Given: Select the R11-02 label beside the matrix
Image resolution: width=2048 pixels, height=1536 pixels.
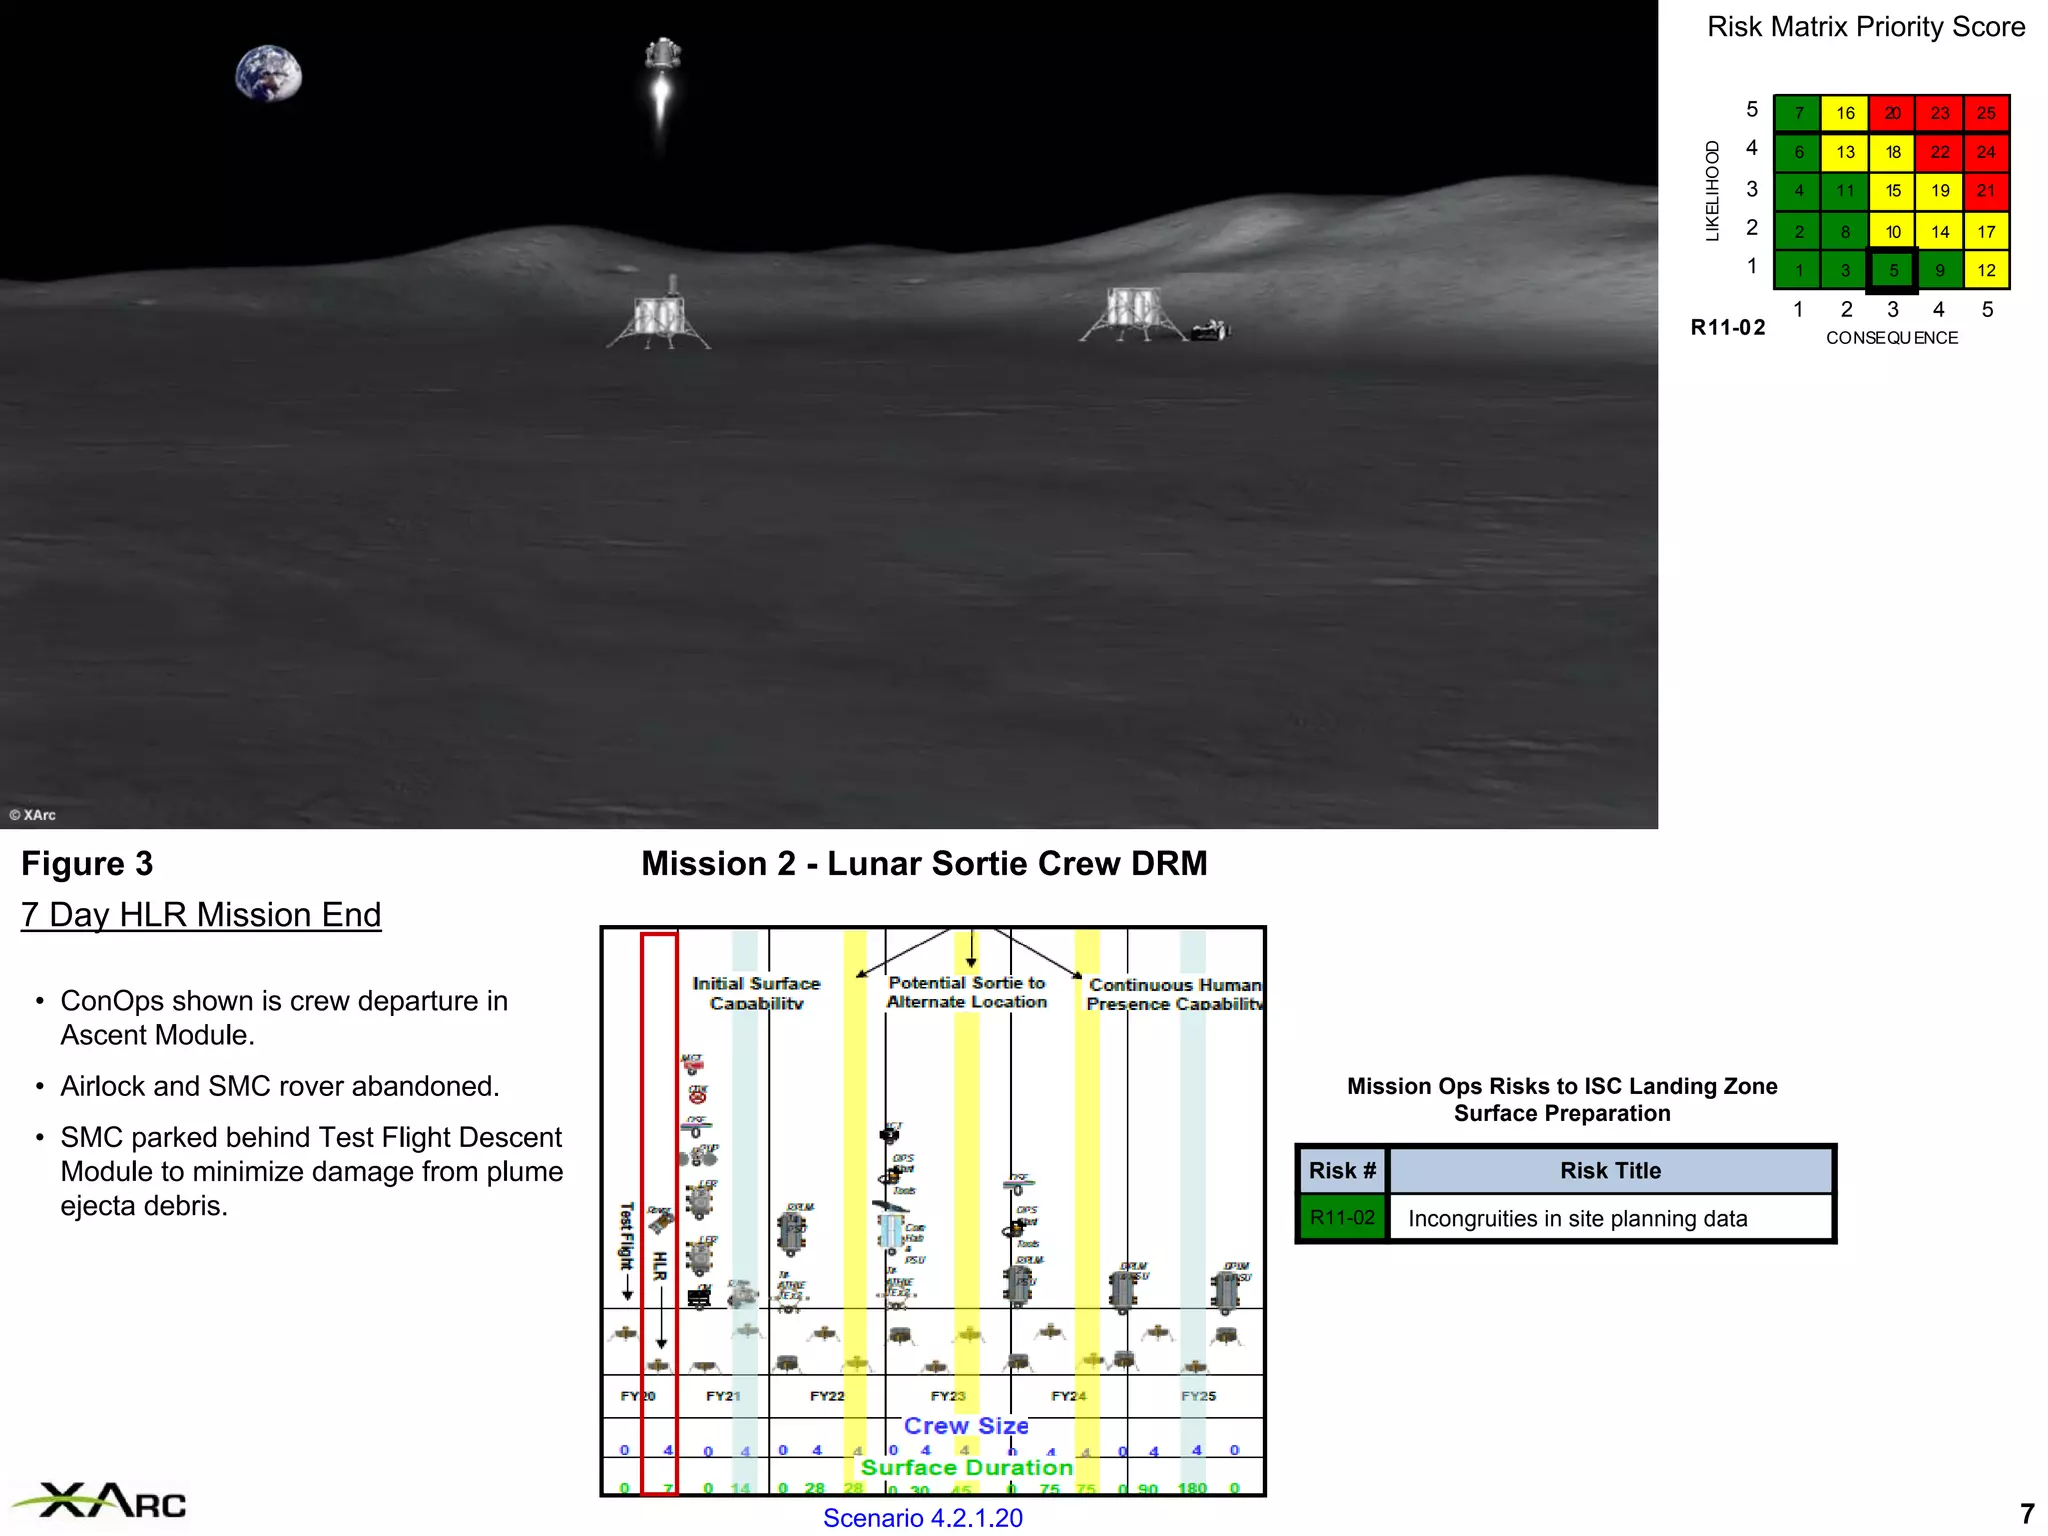Looking at the screenshot, I should click(1727, 327).
